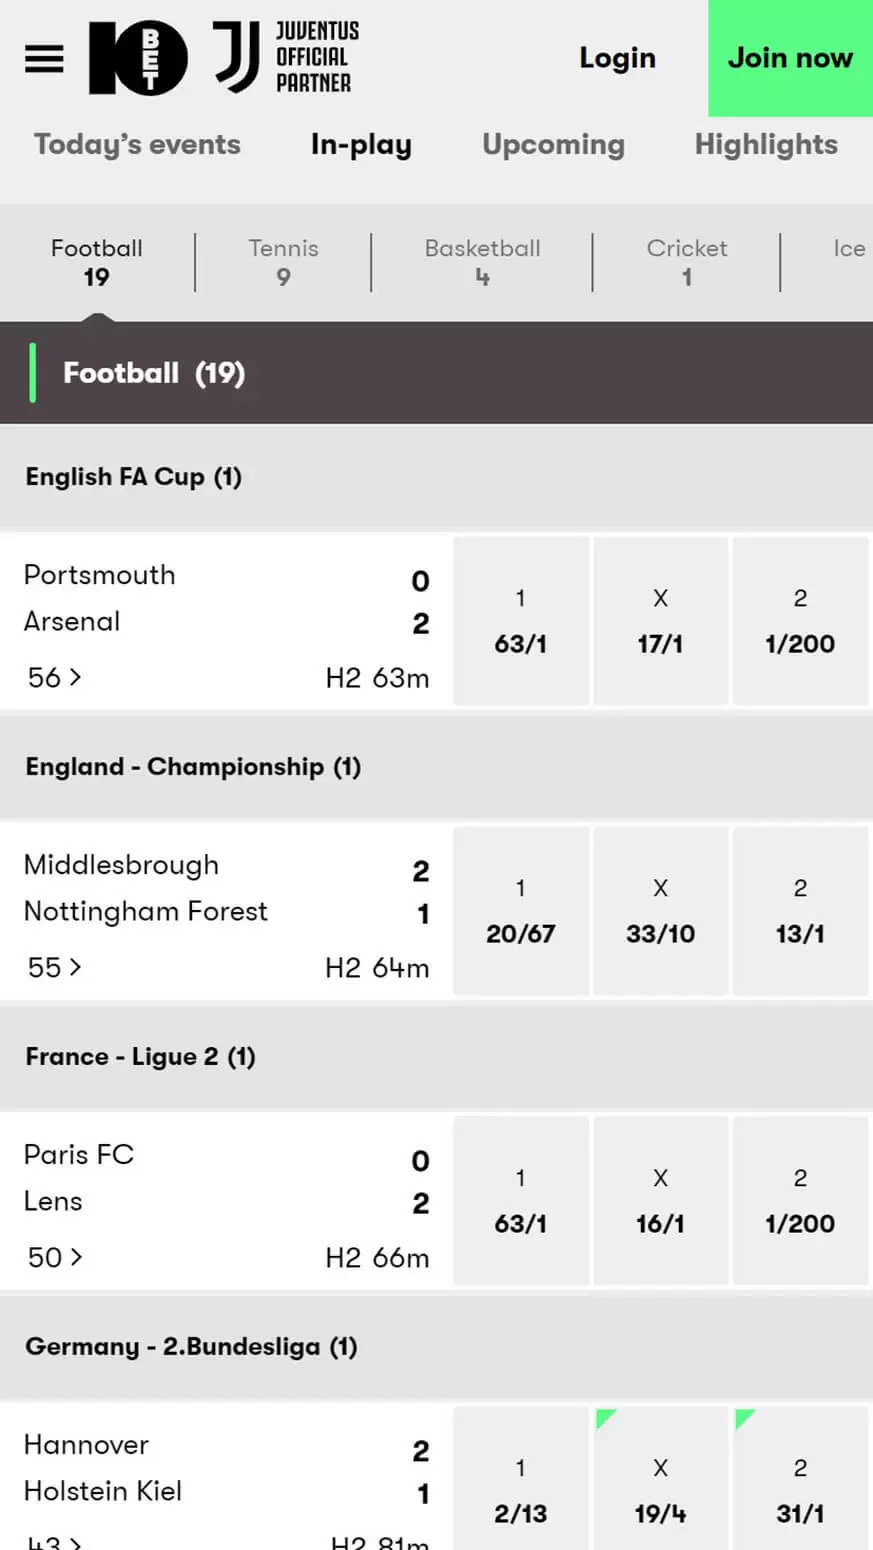
Task: Expand Paris FC v Lens 50 markets
Action: tap(55, 1257)
